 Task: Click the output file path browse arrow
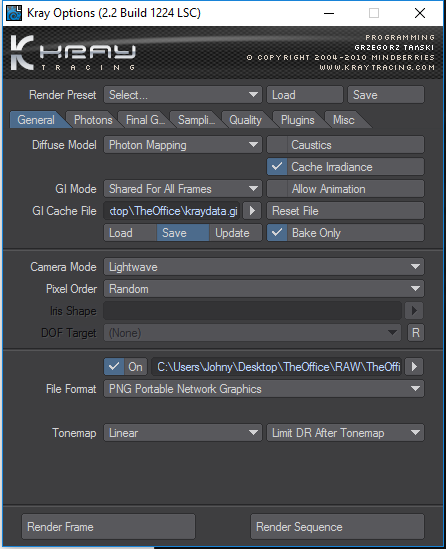[x=414, y=367]
